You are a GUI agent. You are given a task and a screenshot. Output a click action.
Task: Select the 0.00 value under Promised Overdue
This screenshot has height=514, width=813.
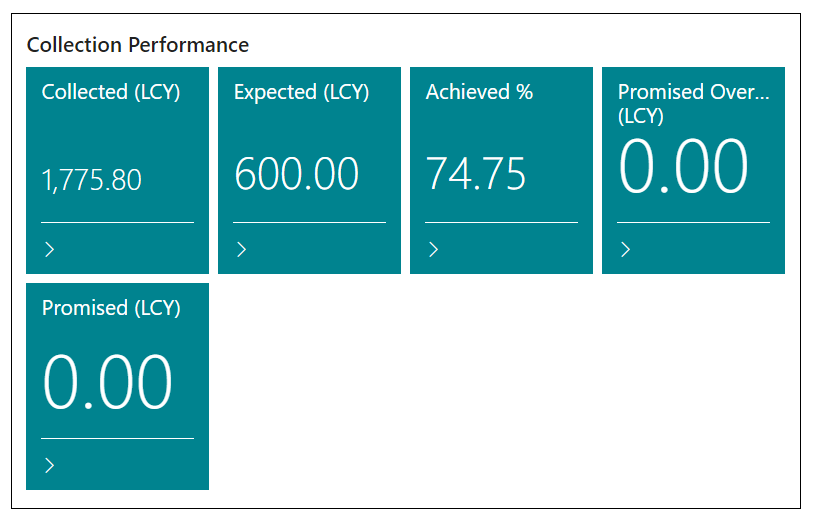[x=683, y=166]
